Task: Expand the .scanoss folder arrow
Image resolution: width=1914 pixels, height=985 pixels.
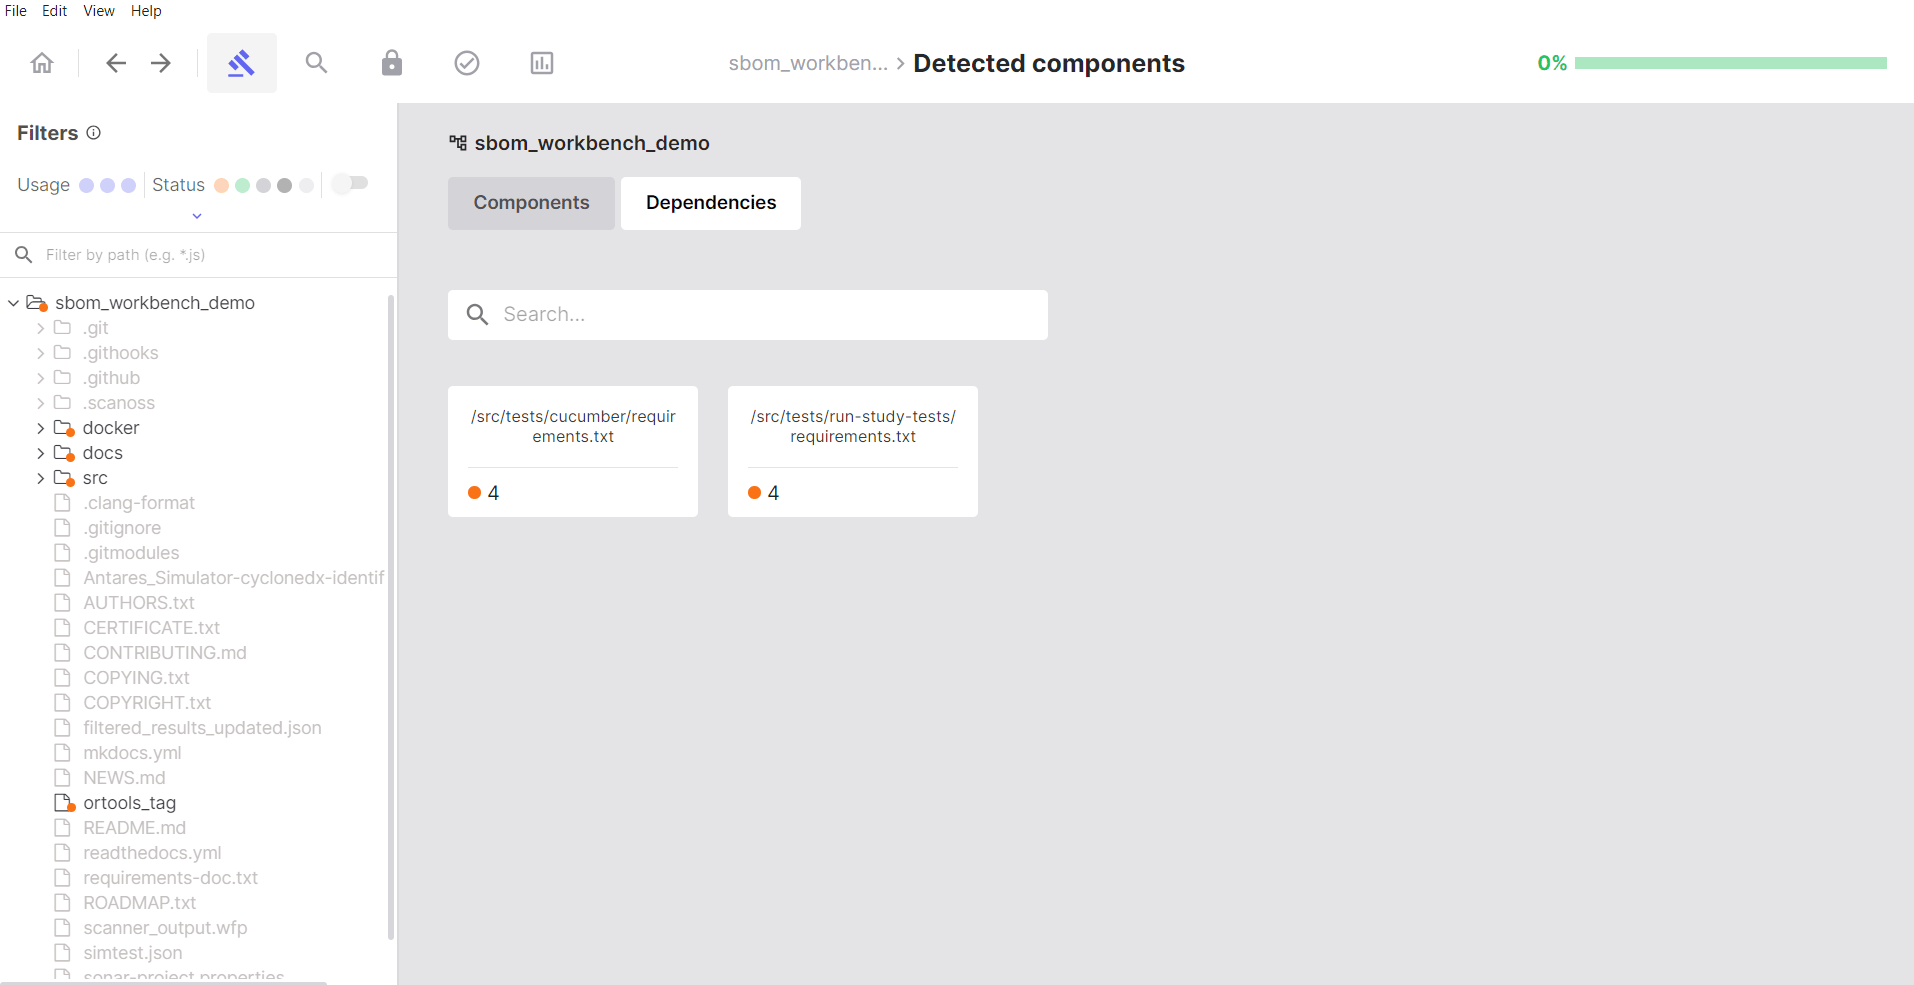Action: pyautogui.click(x=41, y=403)
